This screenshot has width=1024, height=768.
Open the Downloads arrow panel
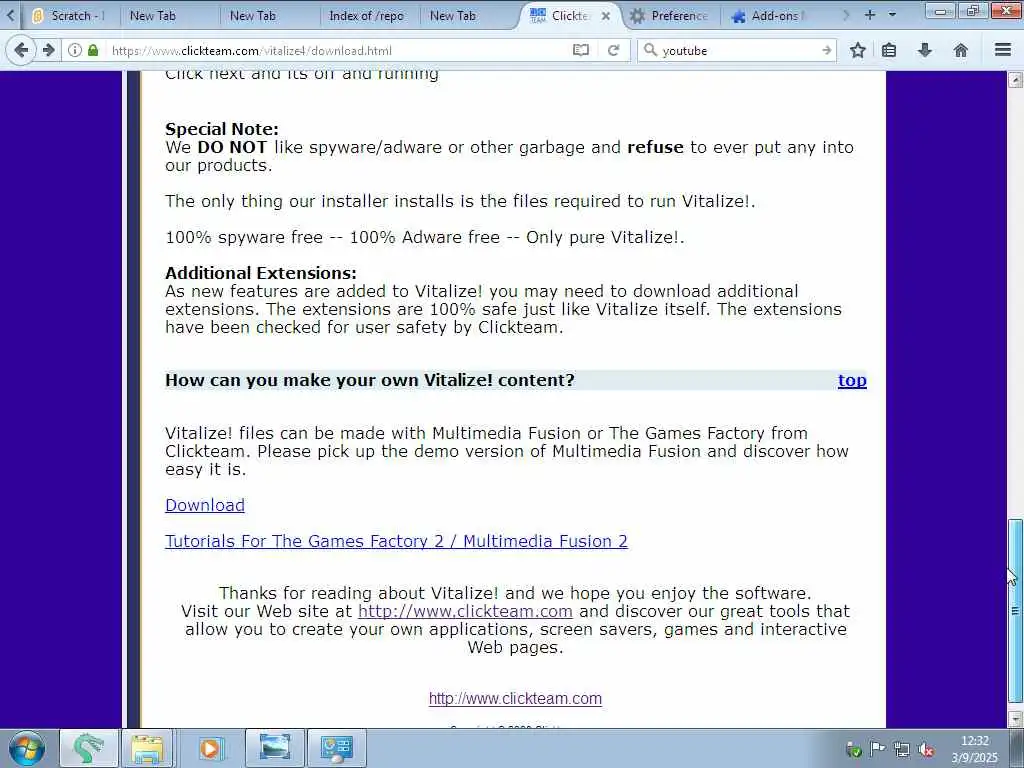point(924,50)
